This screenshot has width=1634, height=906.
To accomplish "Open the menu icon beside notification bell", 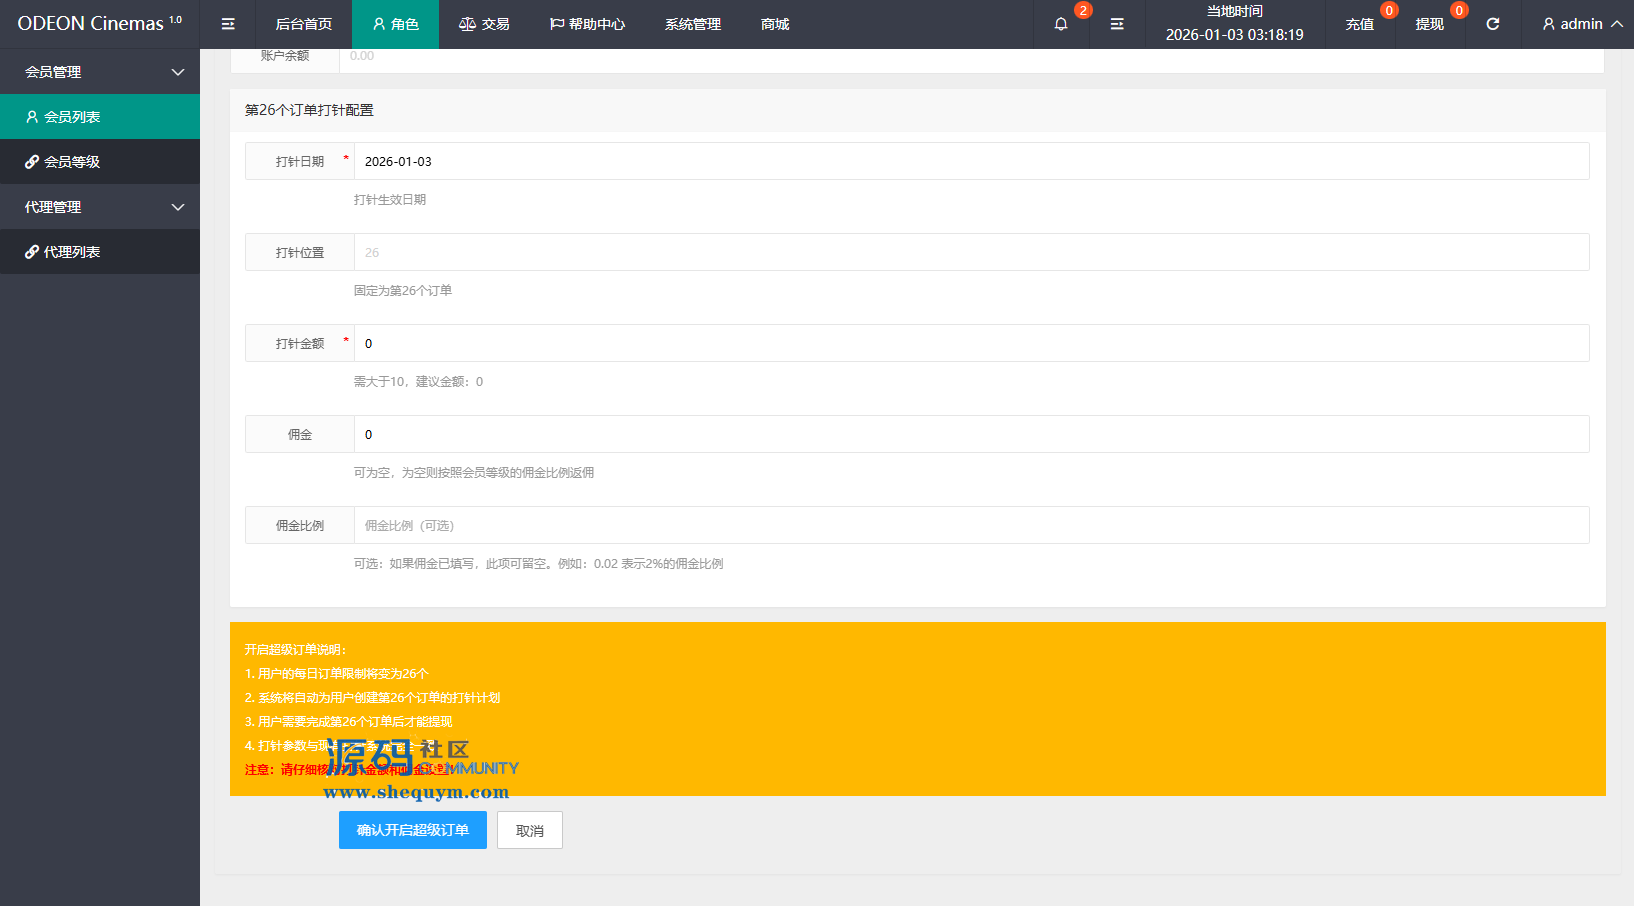I will click(1117, 24).
